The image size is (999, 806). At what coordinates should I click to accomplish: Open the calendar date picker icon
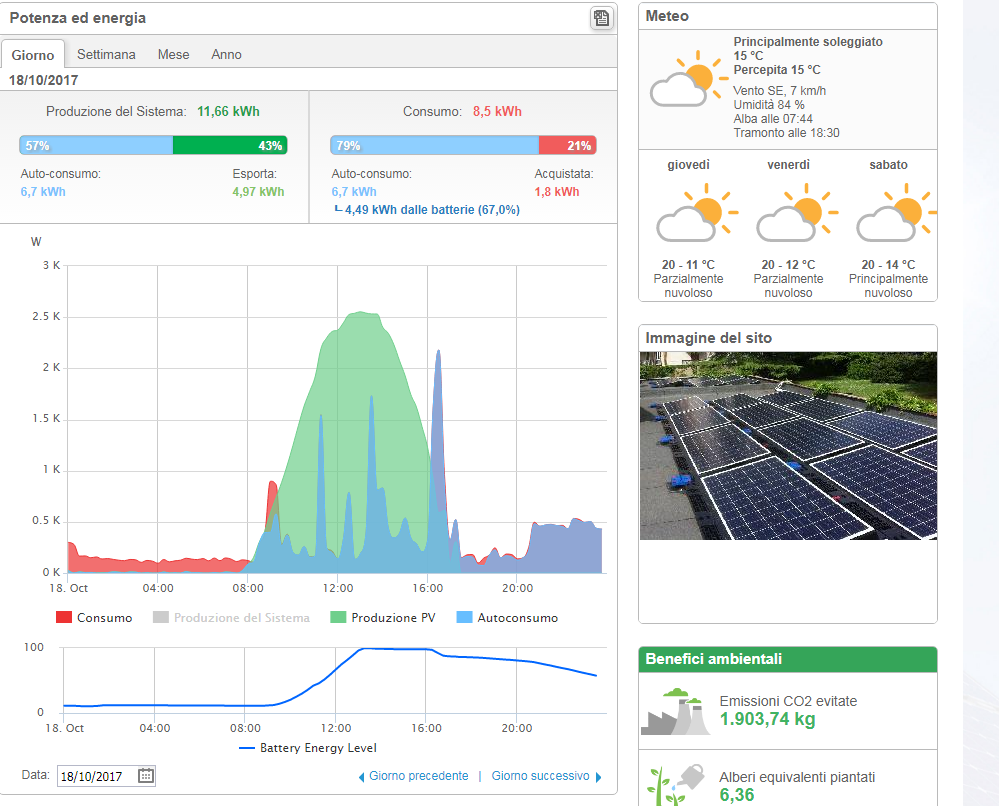coord(145,775)
